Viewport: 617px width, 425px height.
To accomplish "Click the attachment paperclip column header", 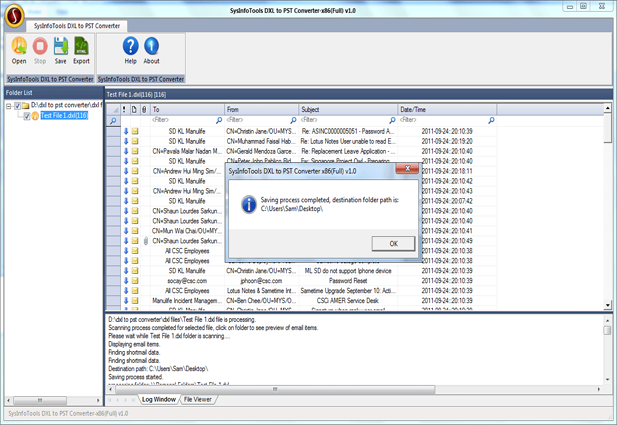I will coord(144,109).
